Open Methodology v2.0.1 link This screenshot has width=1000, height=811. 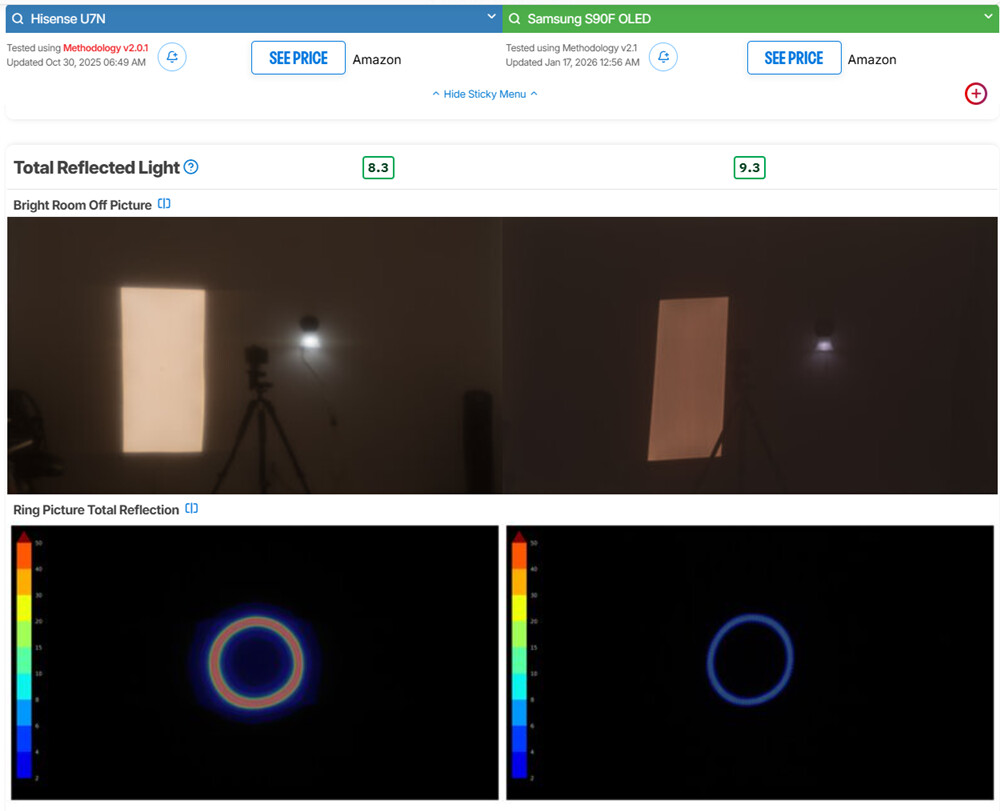[105, 48]
